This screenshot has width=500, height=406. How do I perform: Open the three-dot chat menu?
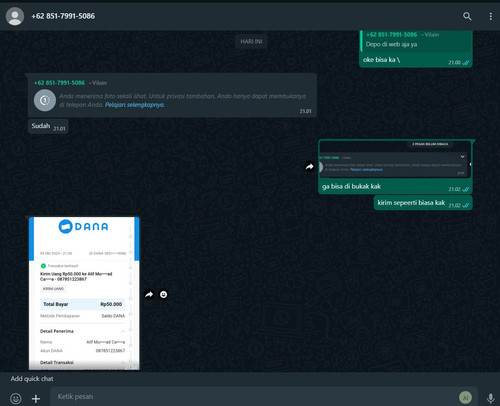pos(491,16)
